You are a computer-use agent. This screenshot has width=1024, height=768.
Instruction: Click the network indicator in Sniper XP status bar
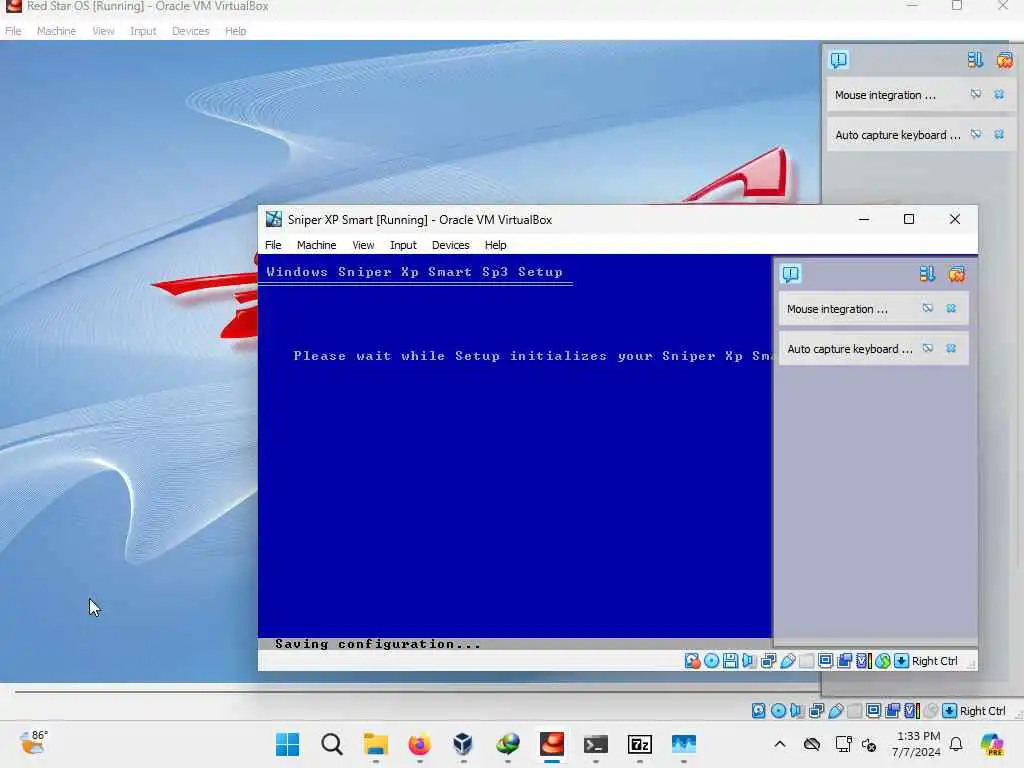768,661
